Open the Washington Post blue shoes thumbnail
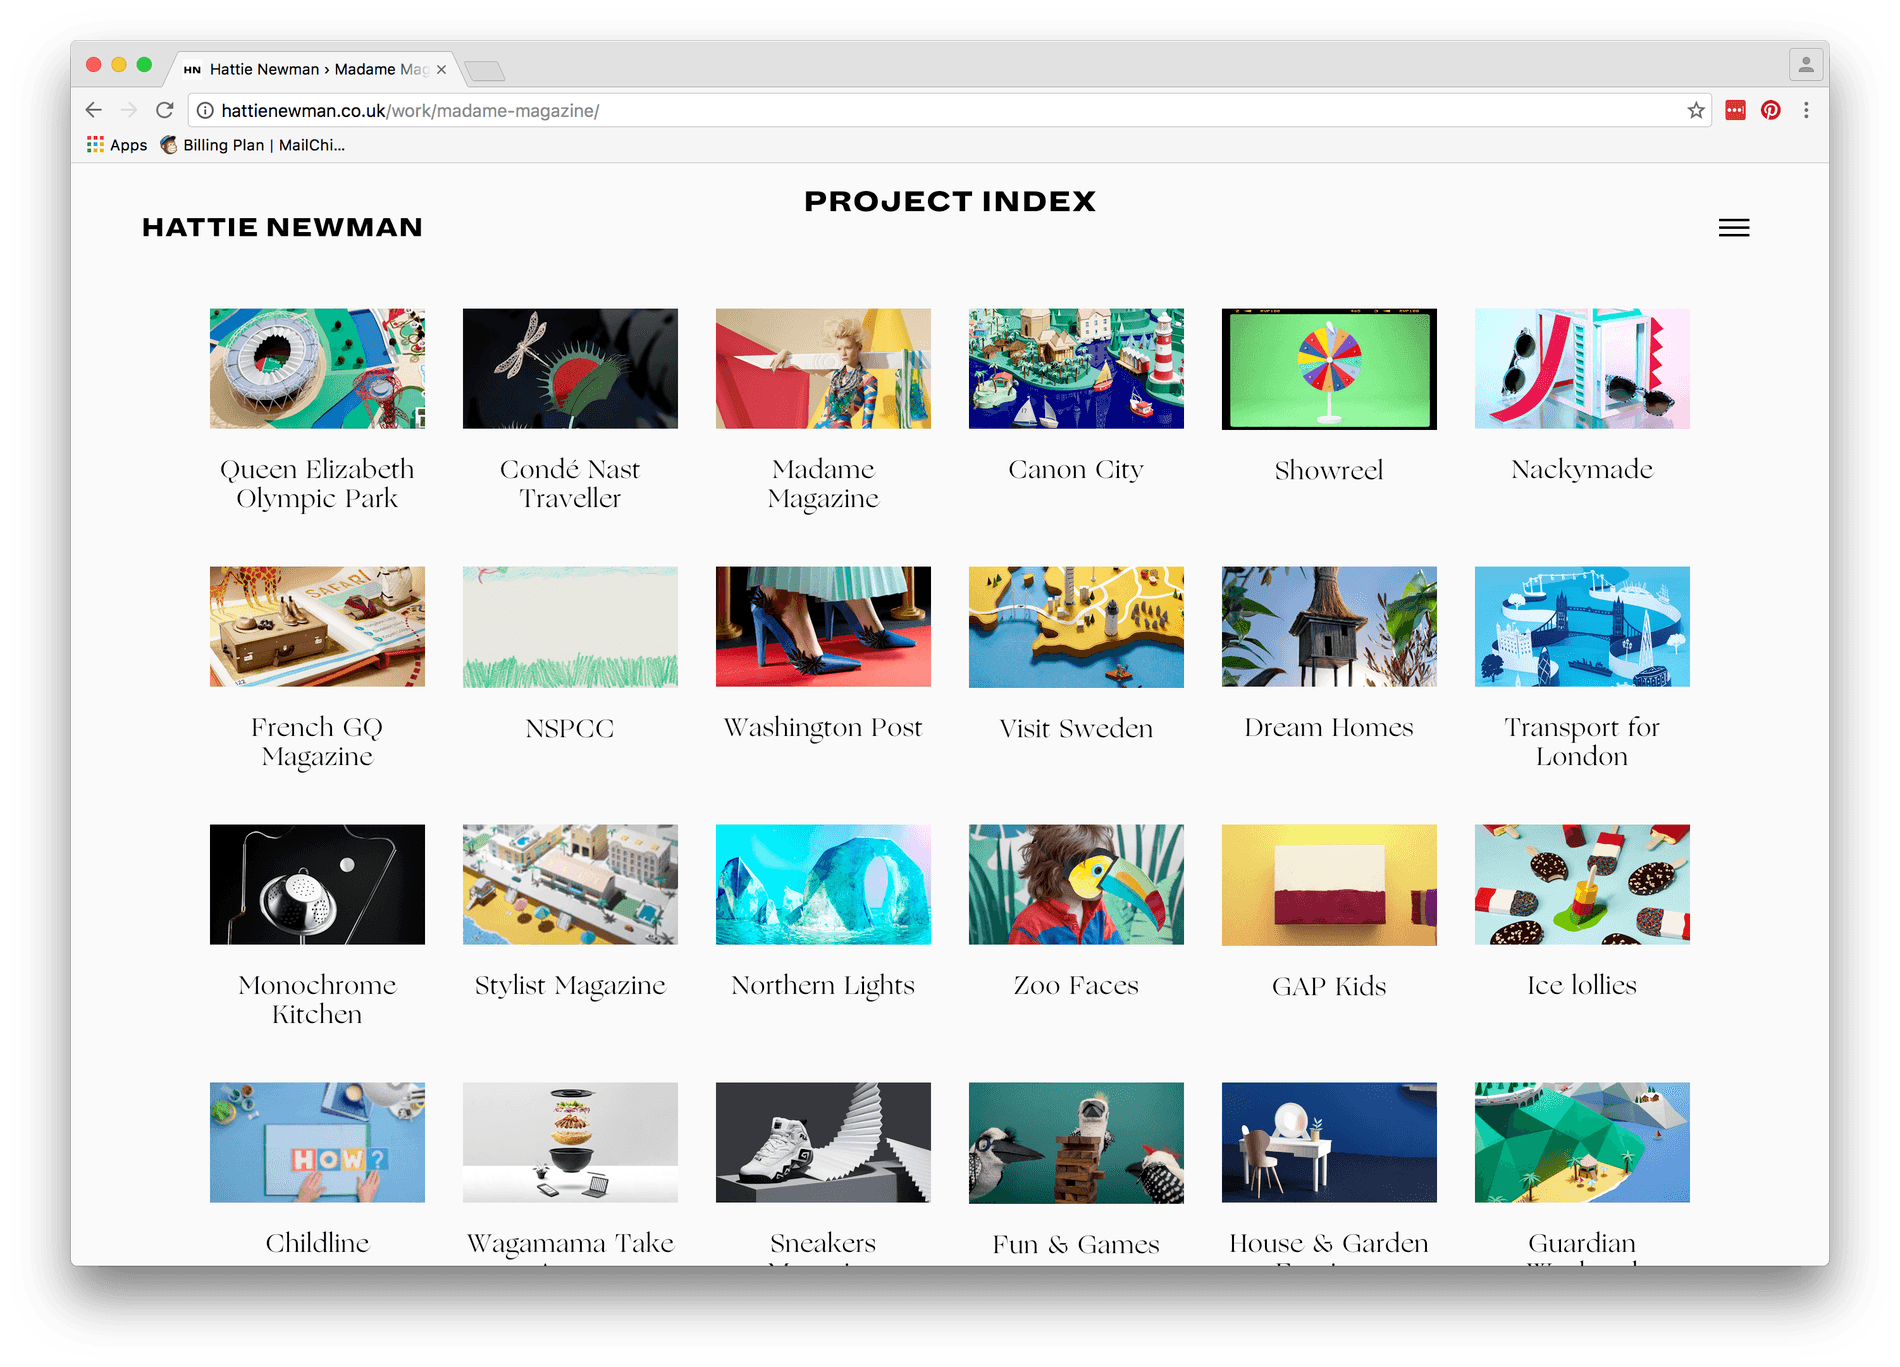This screenshot has width=1900, height=1367. (823, 626)
